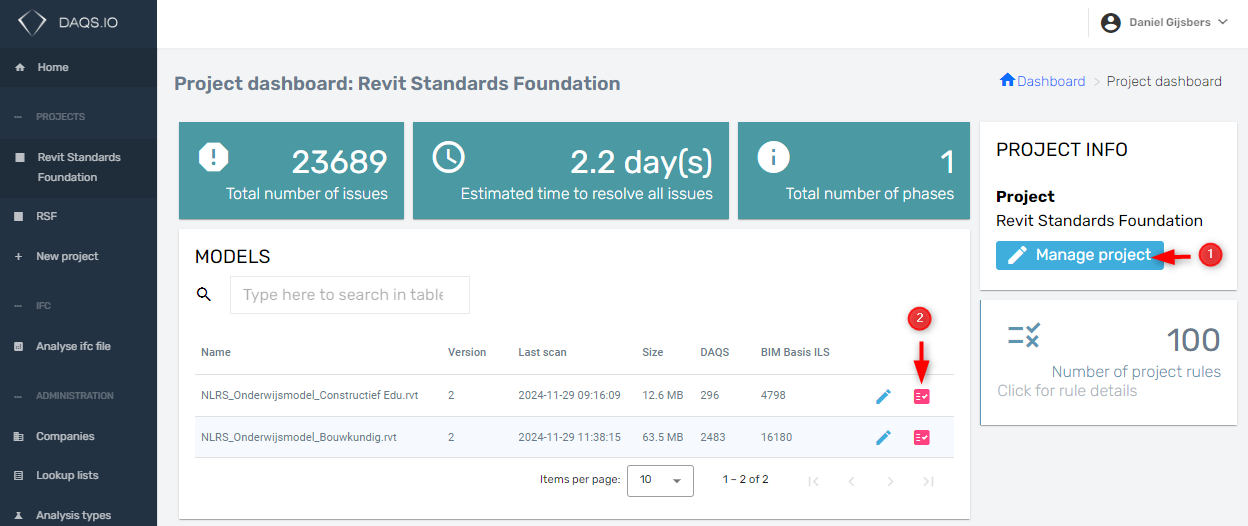Click BIM Basis ILS value 16180
The height and width of the screenshot is (526, 1248).
click(x=776, y=437)
